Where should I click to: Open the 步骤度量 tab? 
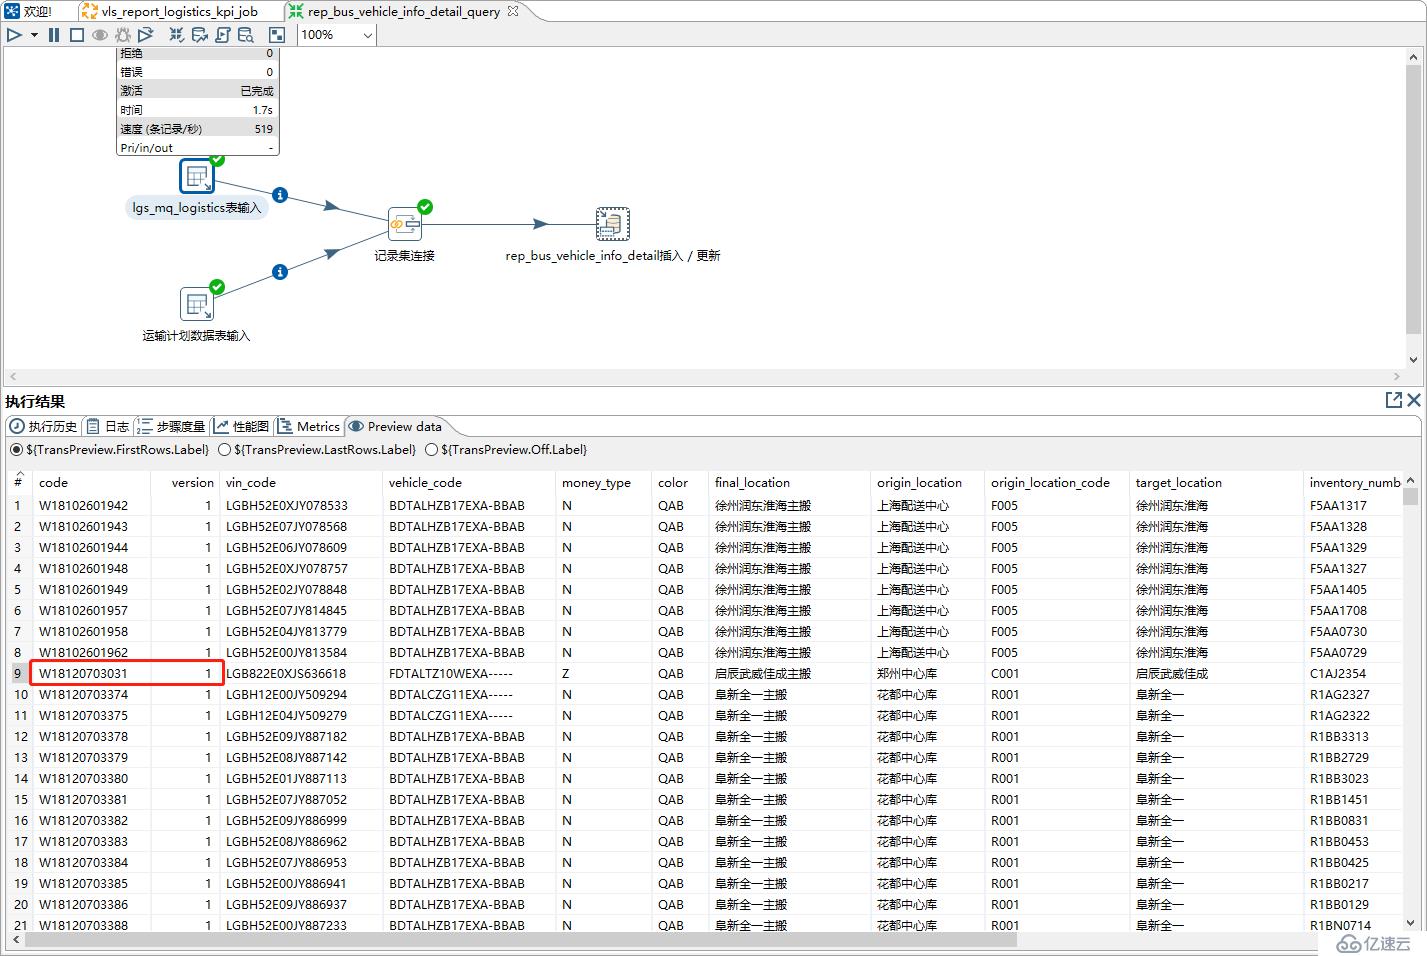pos(171,426)
